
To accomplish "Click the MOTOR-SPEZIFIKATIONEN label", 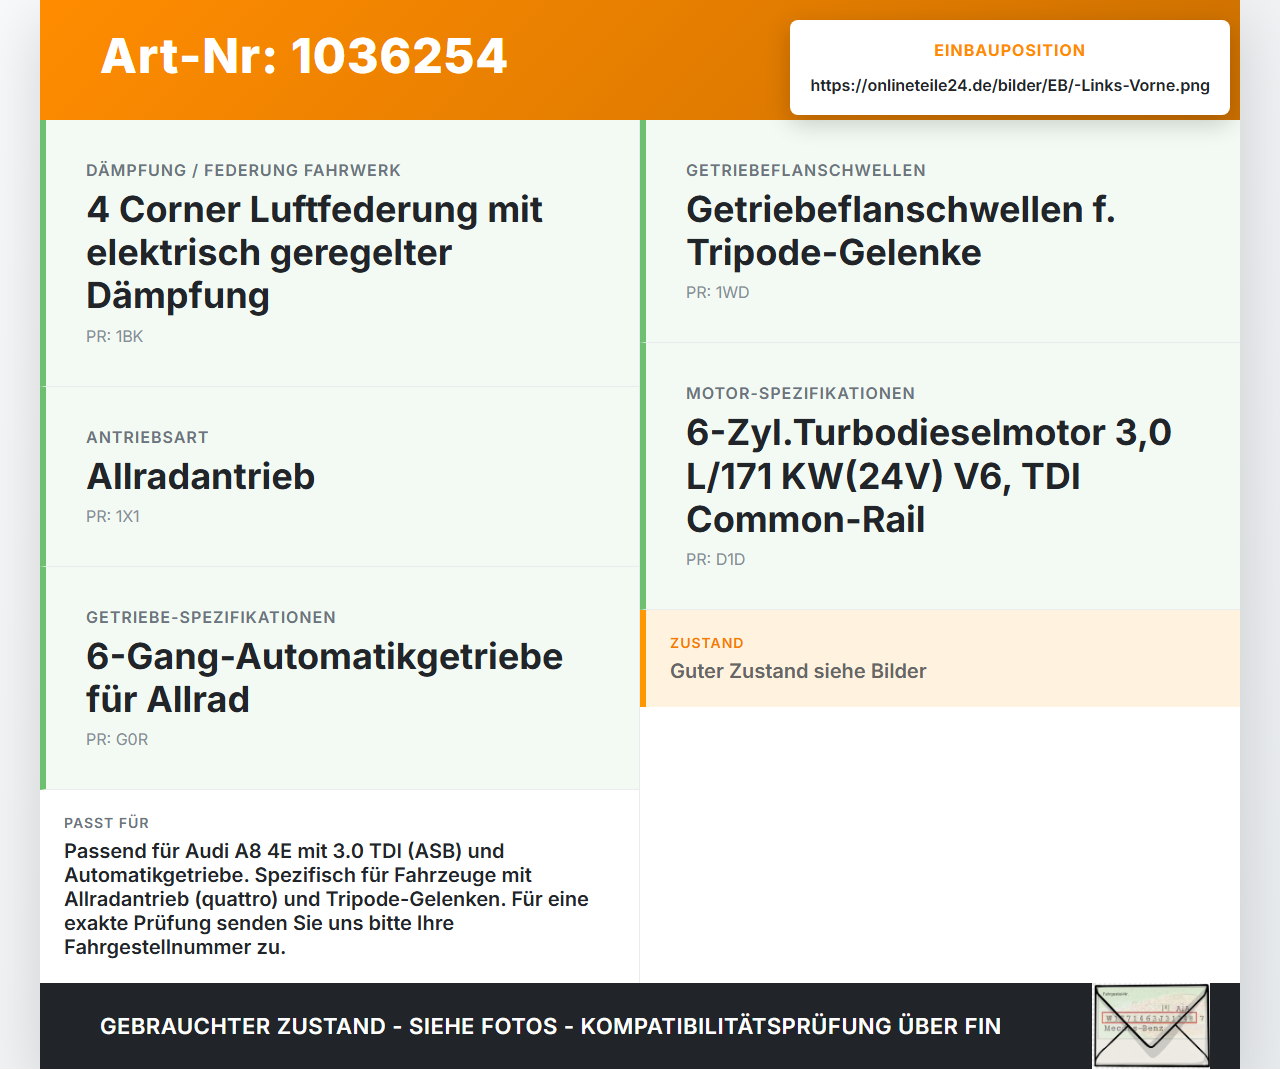I will (x=800, y=393).
